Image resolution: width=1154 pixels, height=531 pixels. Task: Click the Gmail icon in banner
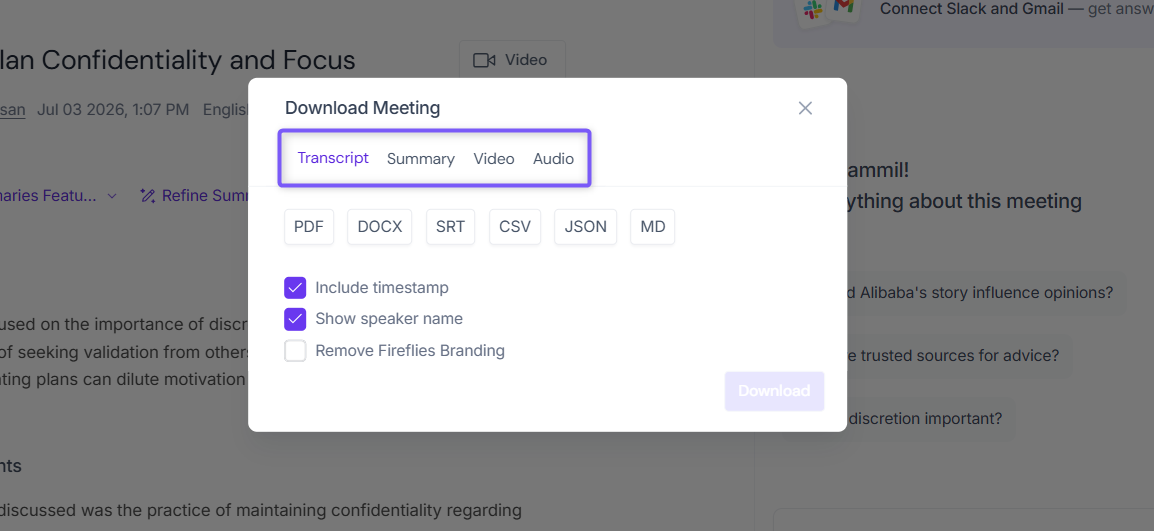click(843, 7)
